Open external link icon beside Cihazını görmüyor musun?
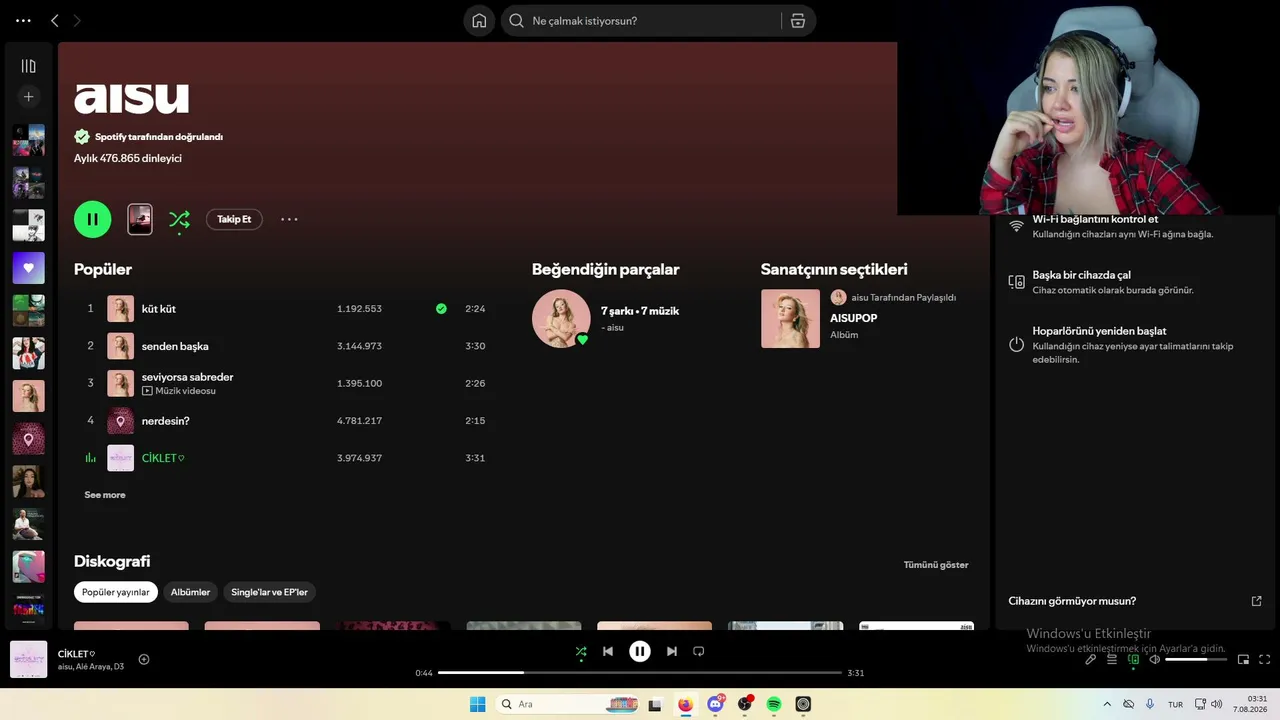Image resolution: width=1280 pixels, height=720 pixels. click(1257, 601)
